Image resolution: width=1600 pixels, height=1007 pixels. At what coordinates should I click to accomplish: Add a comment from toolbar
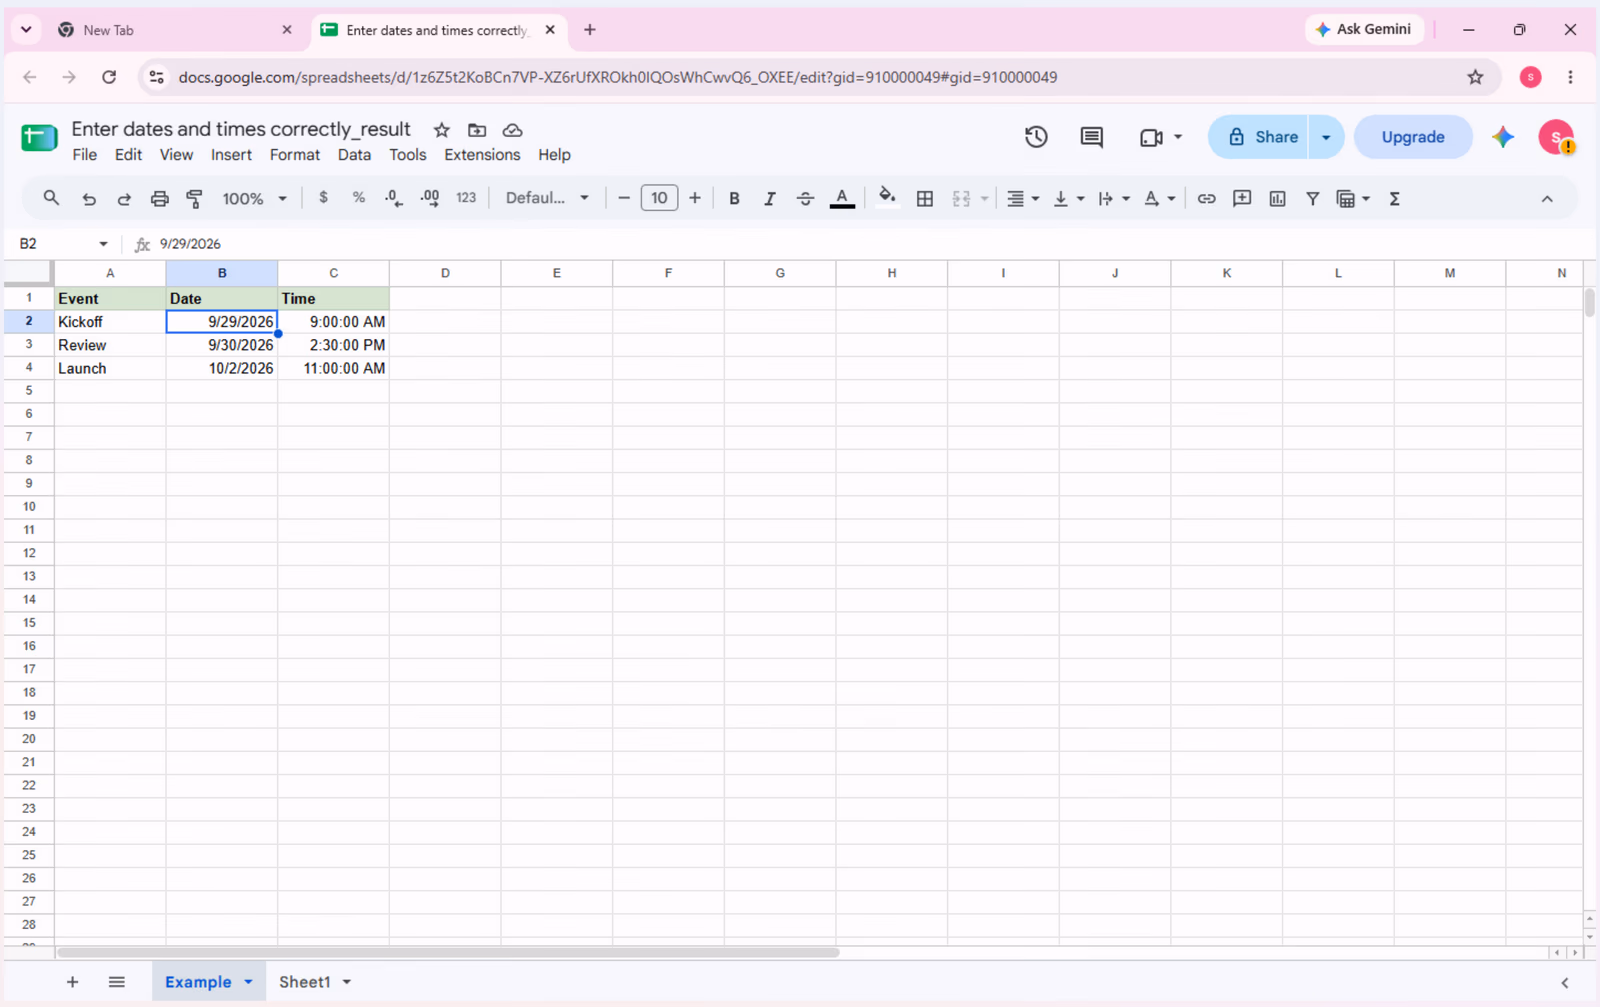click(1242, 199)
